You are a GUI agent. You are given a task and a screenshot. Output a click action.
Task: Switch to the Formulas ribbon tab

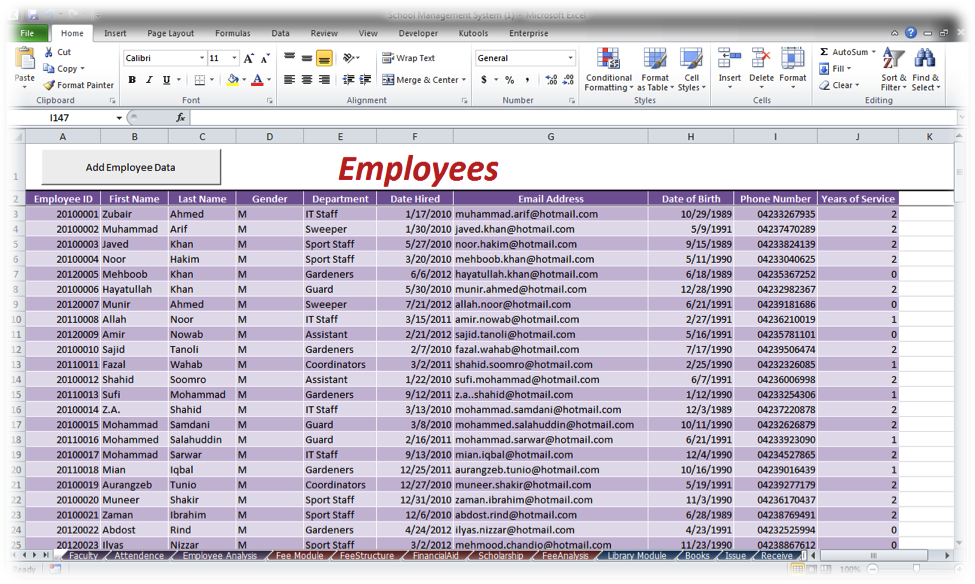click(232, 33)
